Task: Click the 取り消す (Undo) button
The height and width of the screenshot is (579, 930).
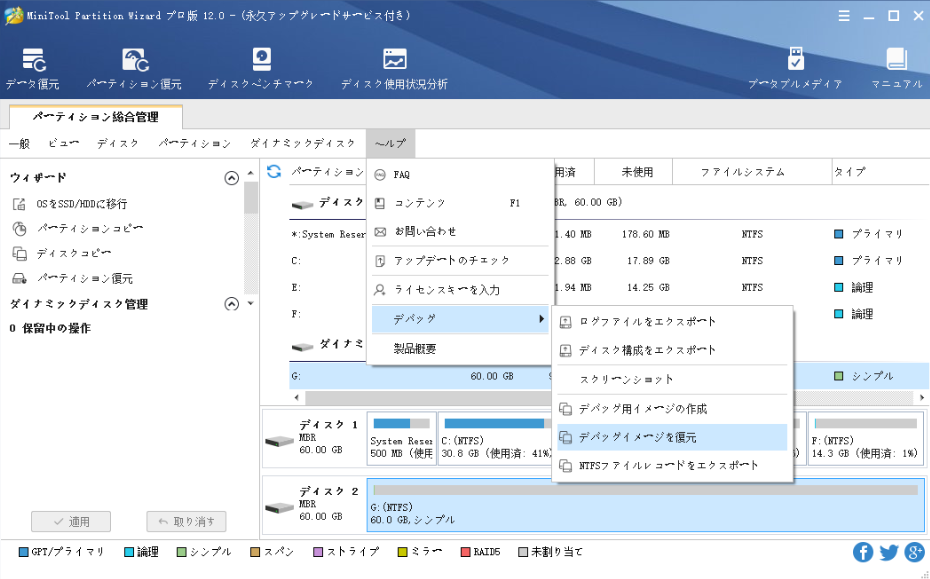Action: coord(186,522)
